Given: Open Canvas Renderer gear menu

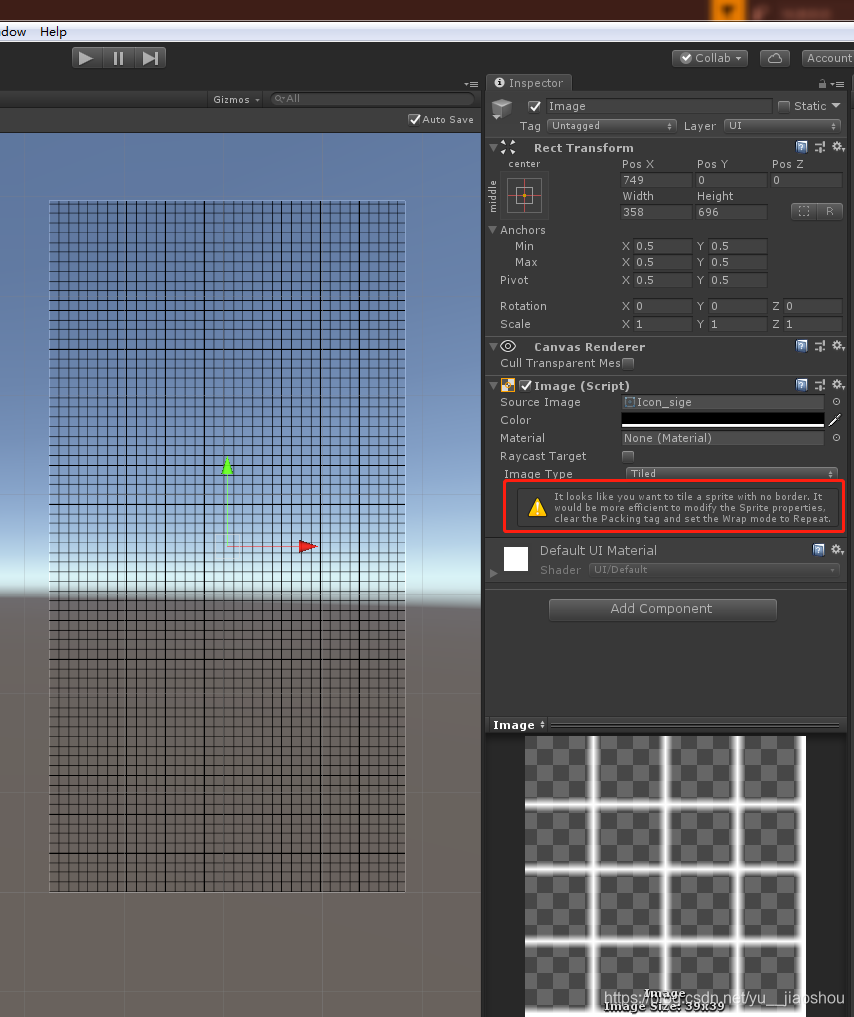Looking at the screenshot, I should coord(838,346).
